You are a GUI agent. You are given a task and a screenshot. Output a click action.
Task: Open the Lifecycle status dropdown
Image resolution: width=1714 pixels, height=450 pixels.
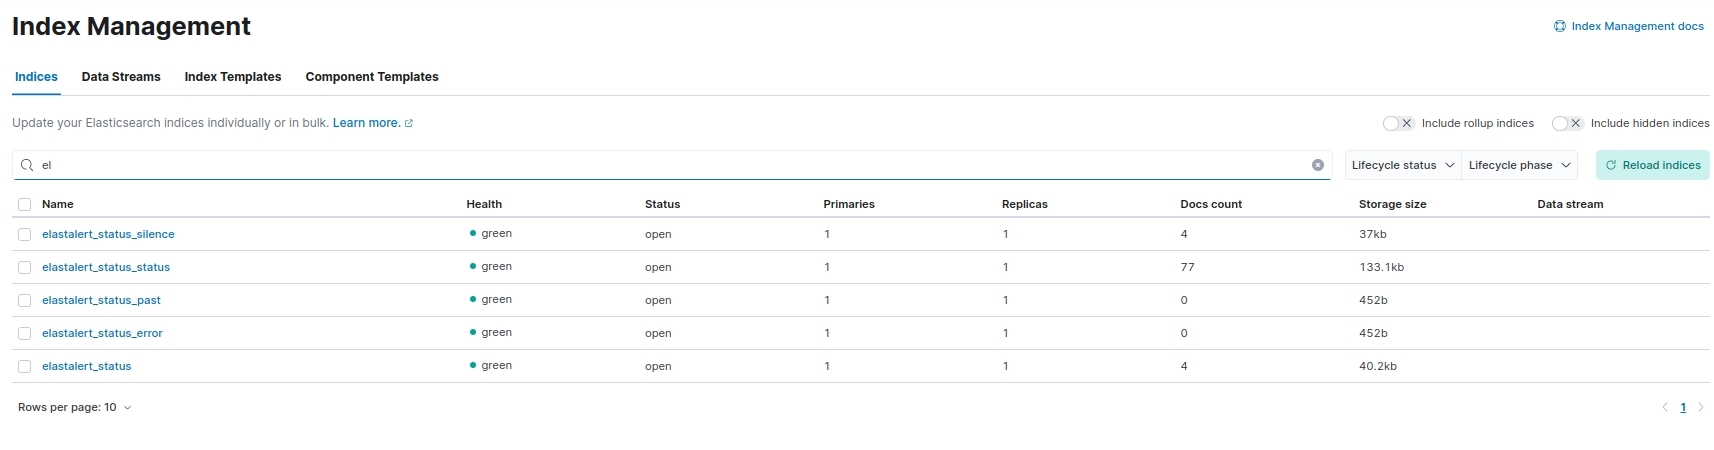1403,165
